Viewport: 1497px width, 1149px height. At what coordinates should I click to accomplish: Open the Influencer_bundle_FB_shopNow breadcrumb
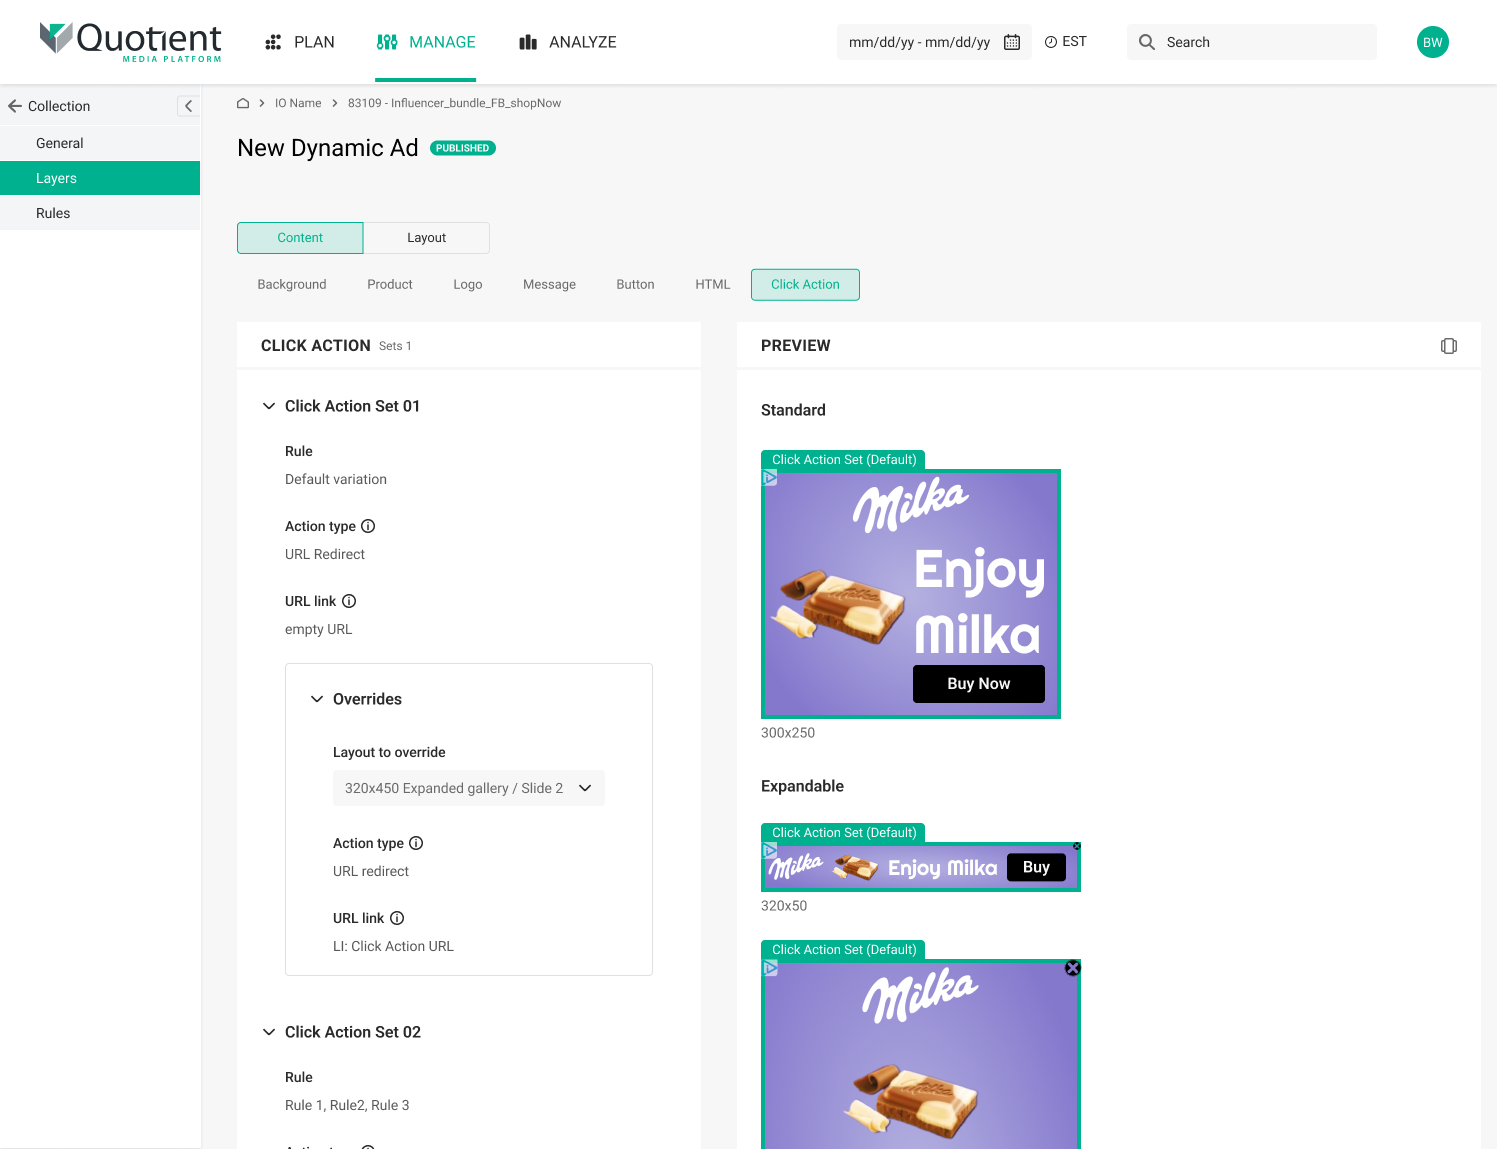[454, 103]
